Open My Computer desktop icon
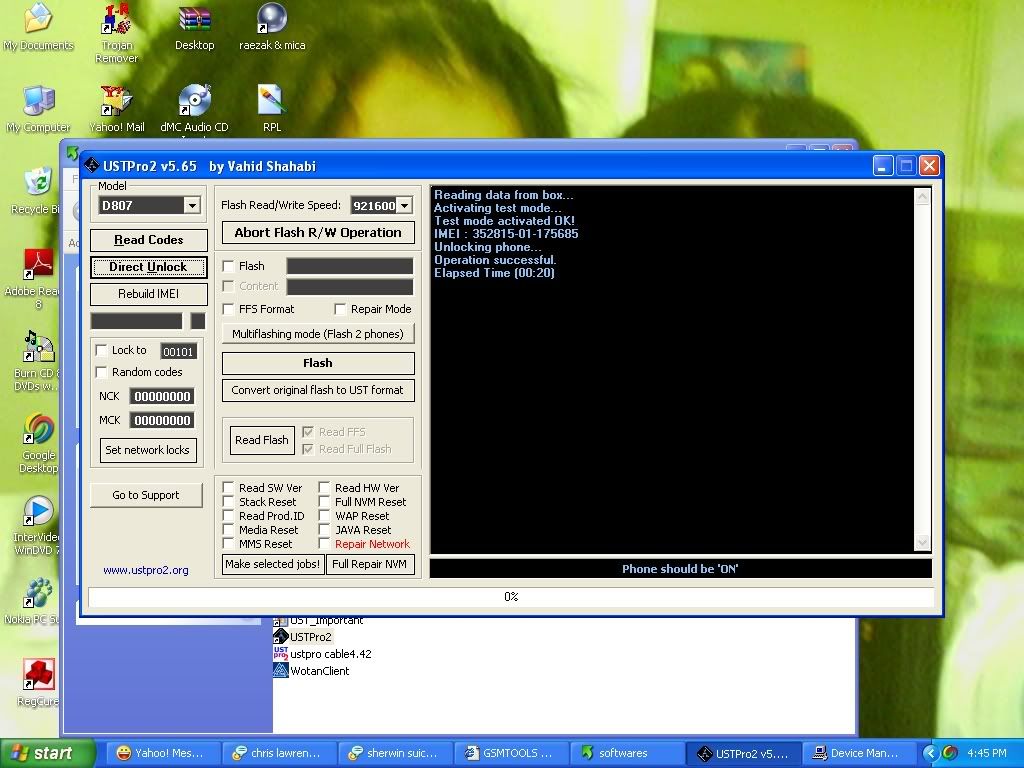The image size is (1024, 768). pos(39,108)
